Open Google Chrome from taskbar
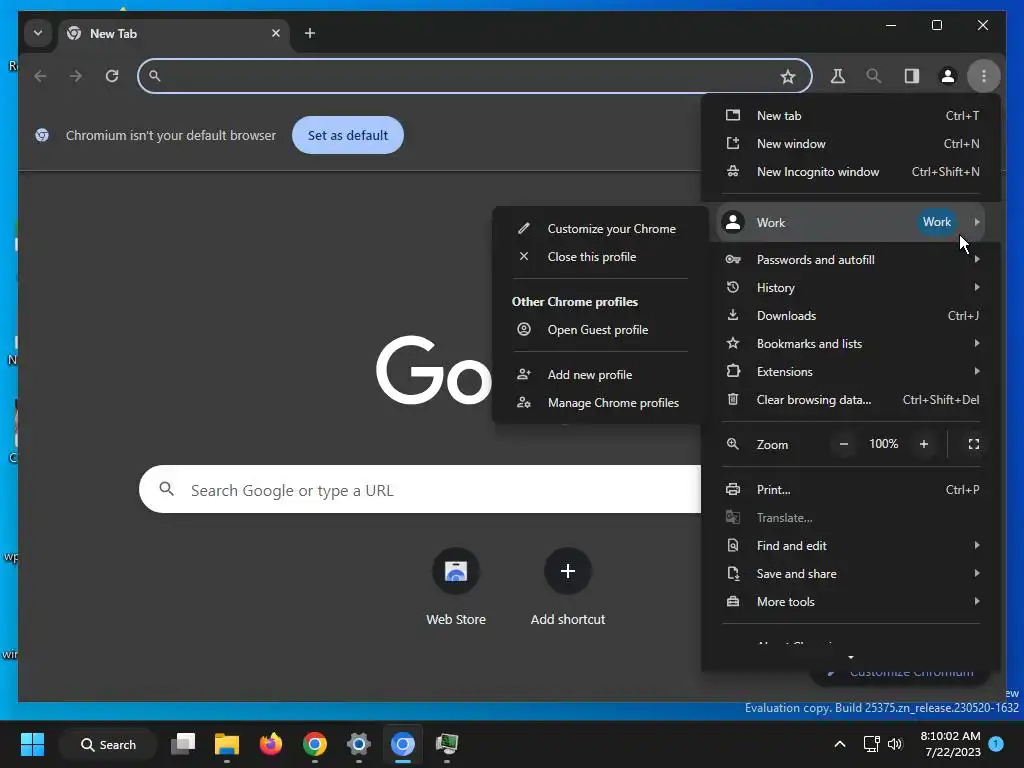Viewport: 1024px width, 768px height. [314, 744]
